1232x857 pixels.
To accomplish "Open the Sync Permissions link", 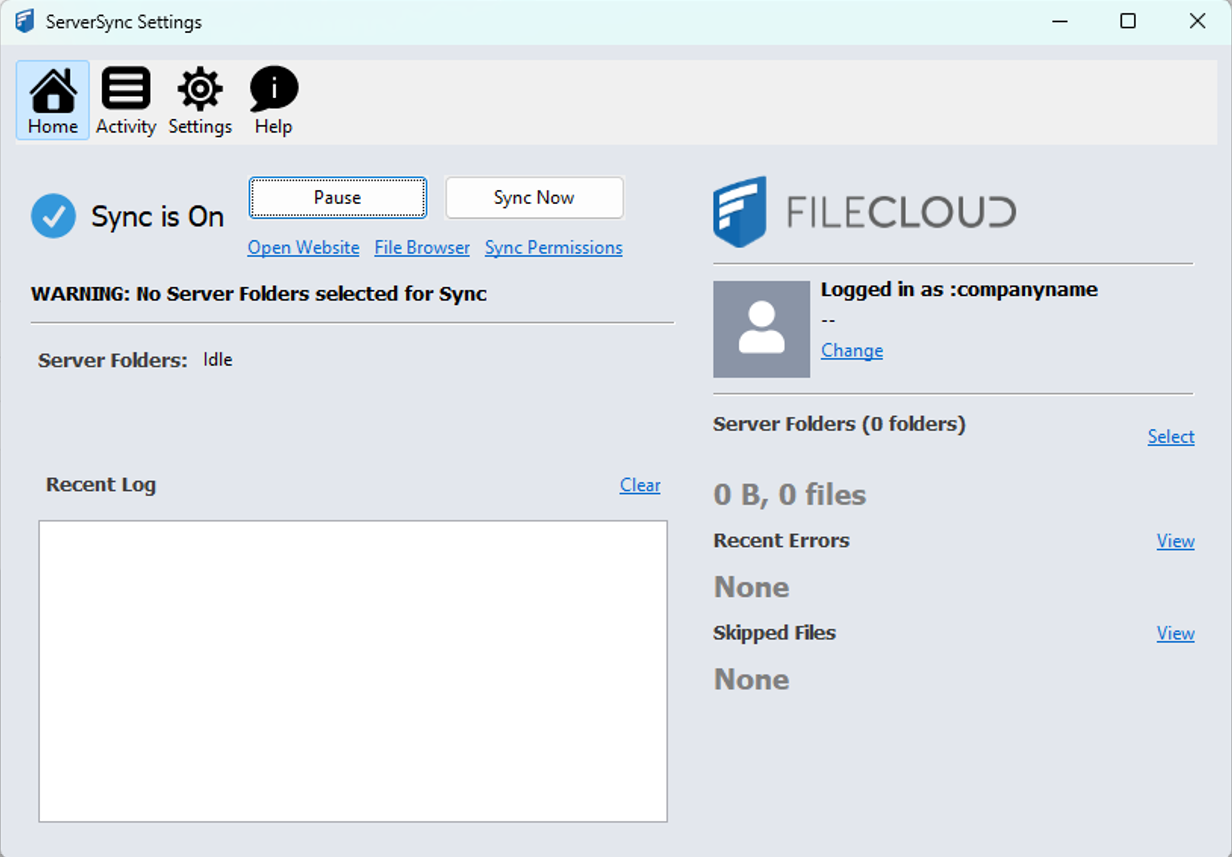I will (x=554, y=248).
